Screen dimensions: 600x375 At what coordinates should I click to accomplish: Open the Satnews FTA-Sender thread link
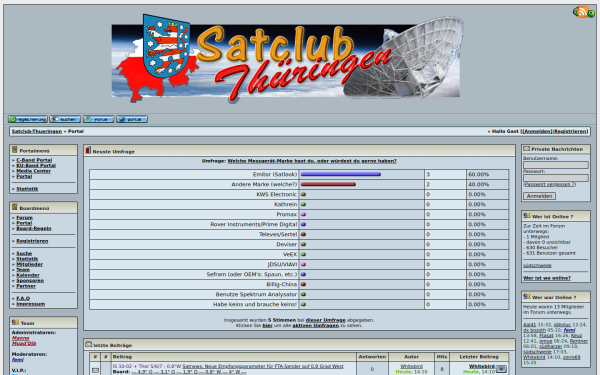263,366
